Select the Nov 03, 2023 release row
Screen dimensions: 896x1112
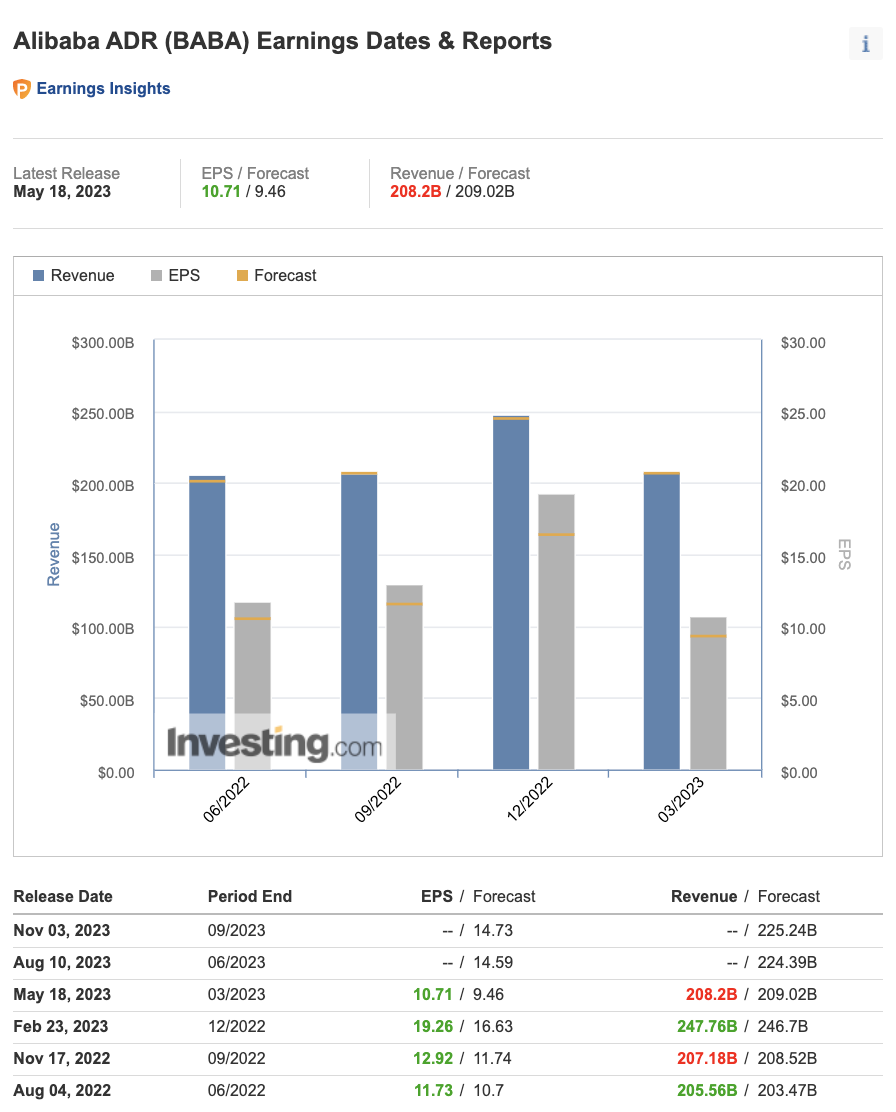pyautogui.click(x=448, y=930)
